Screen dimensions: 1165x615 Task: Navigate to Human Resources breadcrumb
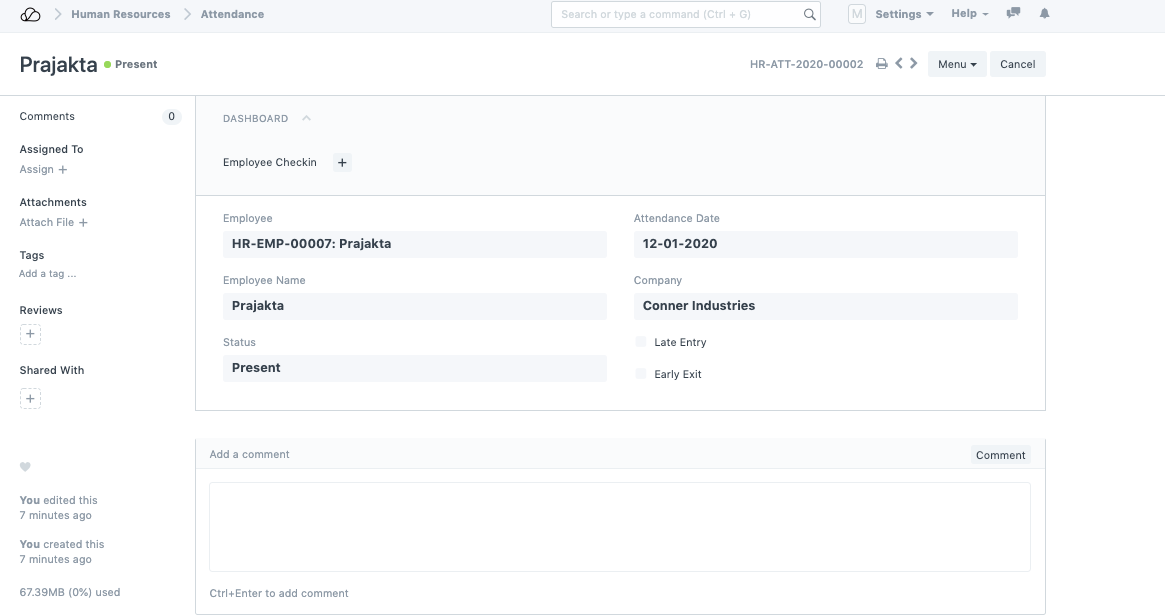coord(121,15)
